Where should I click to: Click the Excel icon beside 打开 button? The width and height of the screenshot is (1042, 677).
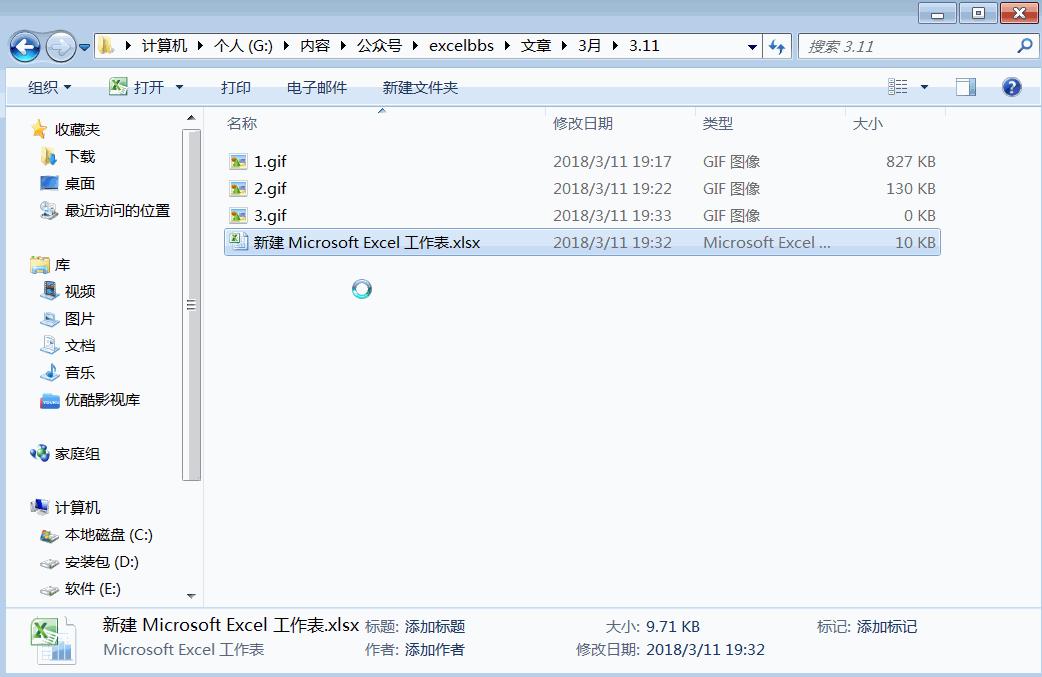click(x=120, y=87)
